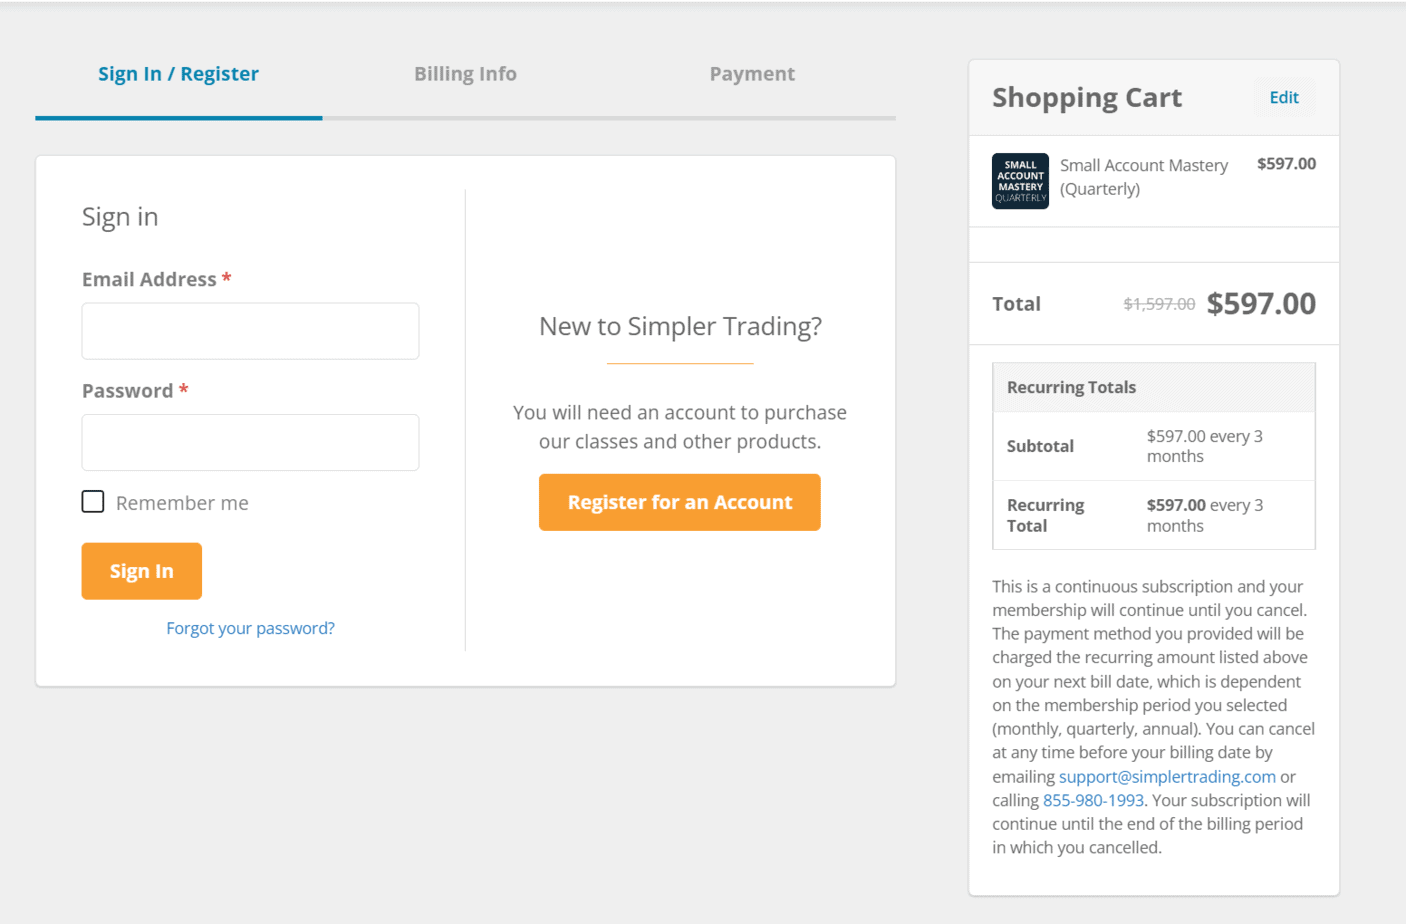This screenshot has height=924, width=1406.
Task: Click the Sign in heading
Action: [x=120, y=217]
